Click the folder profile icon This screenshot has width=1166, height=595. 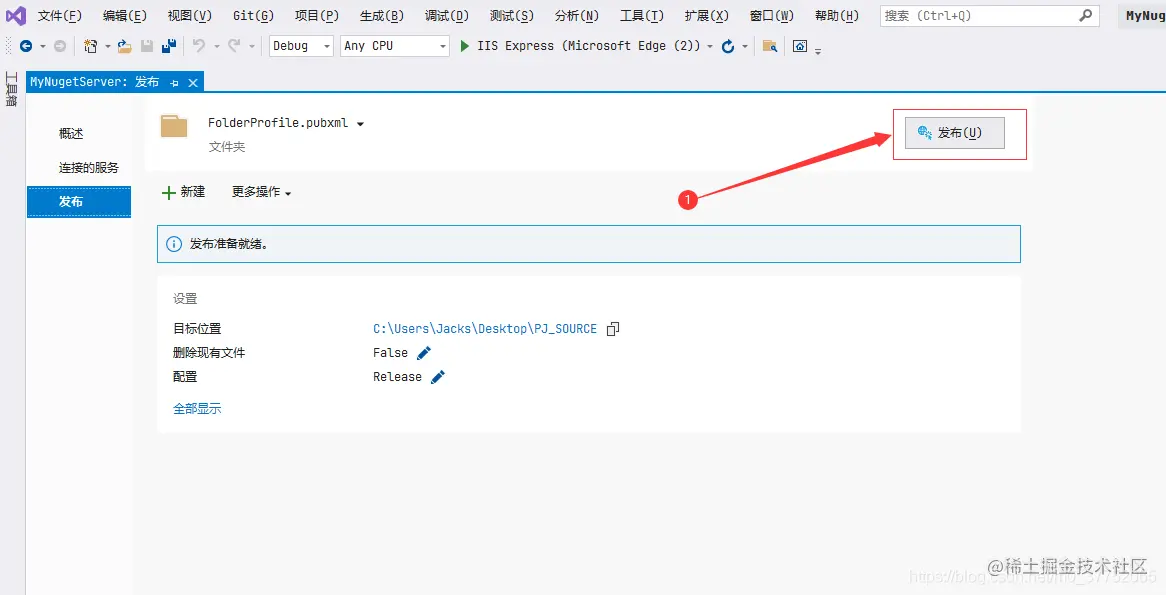[174, 126]
